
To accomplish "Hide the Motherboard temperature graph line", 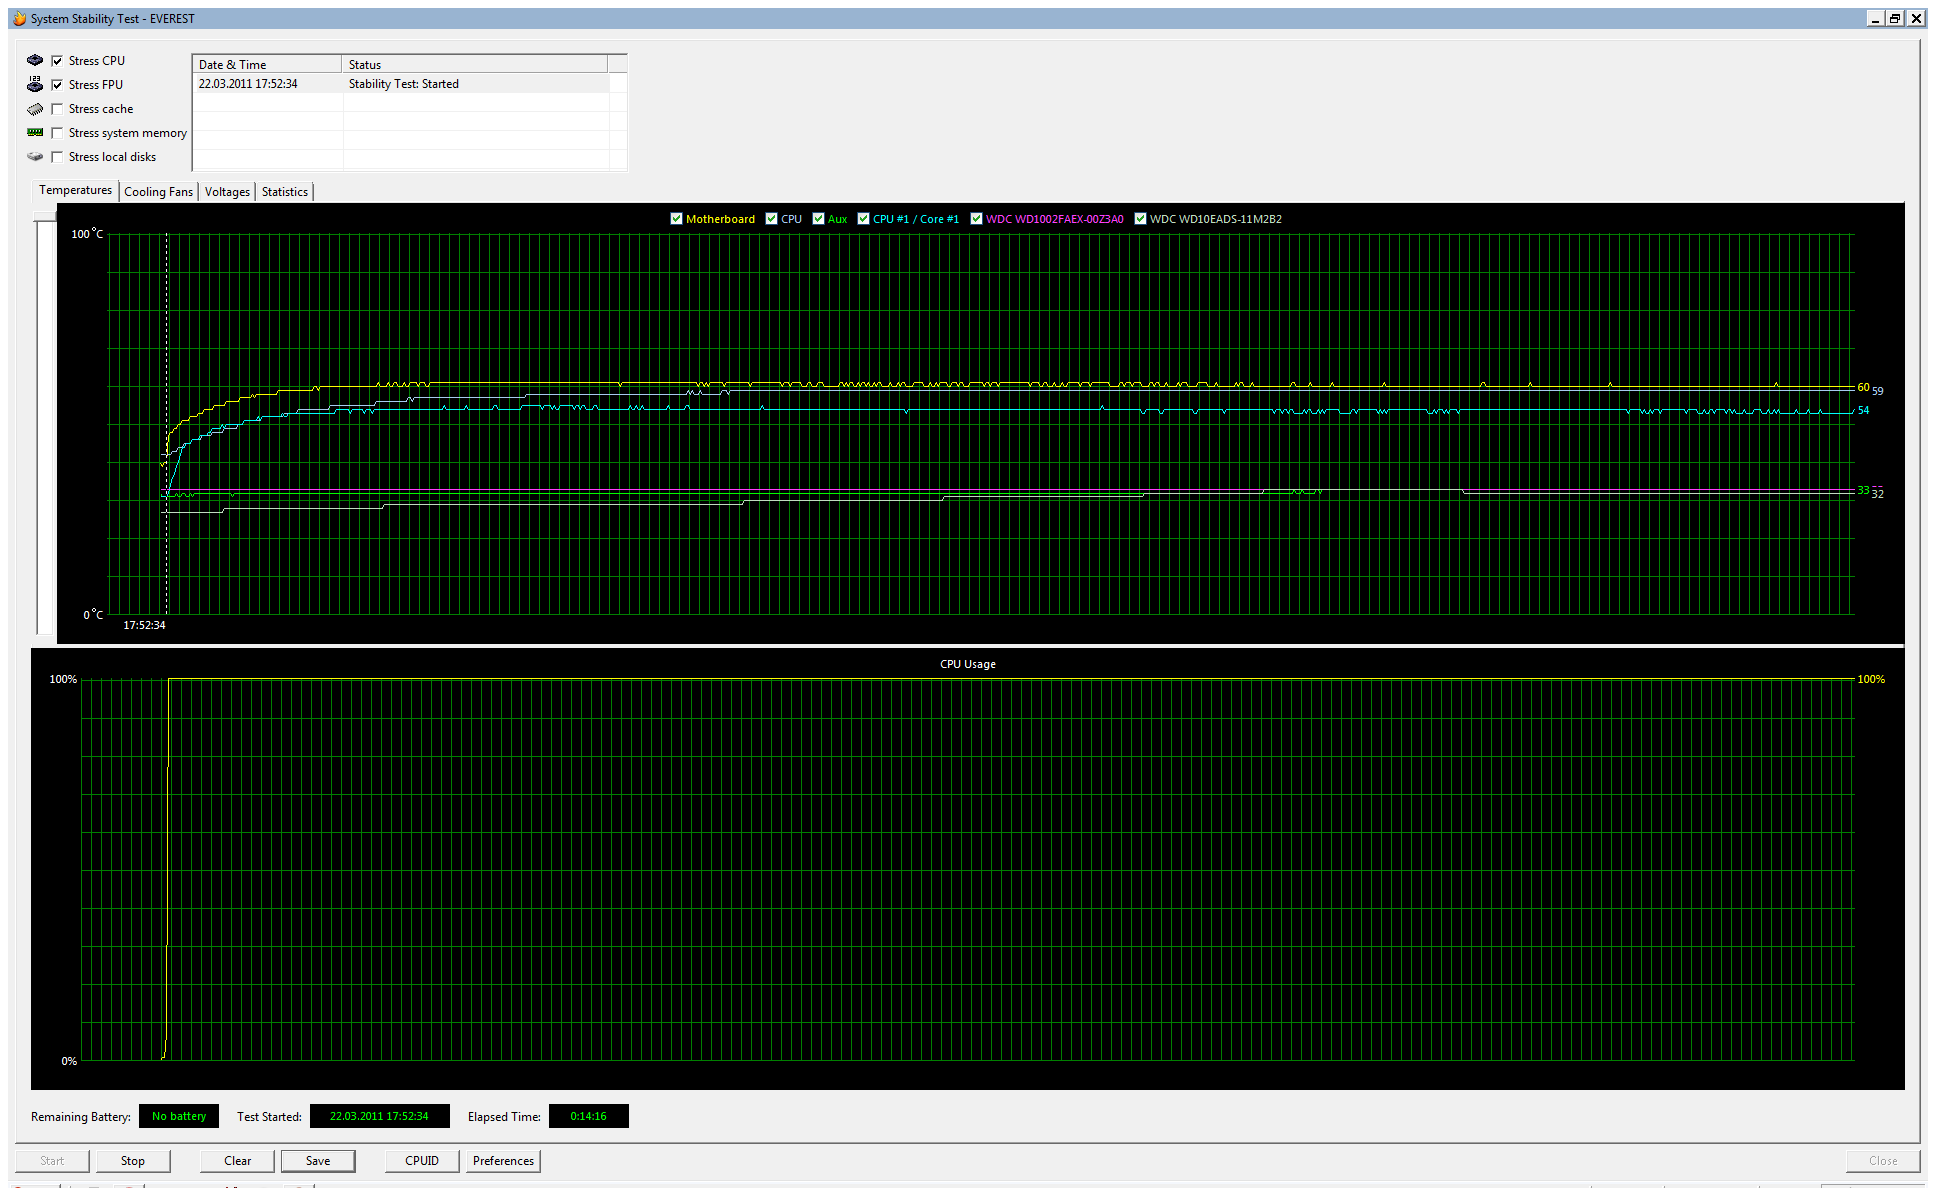I will pos(676,219).
